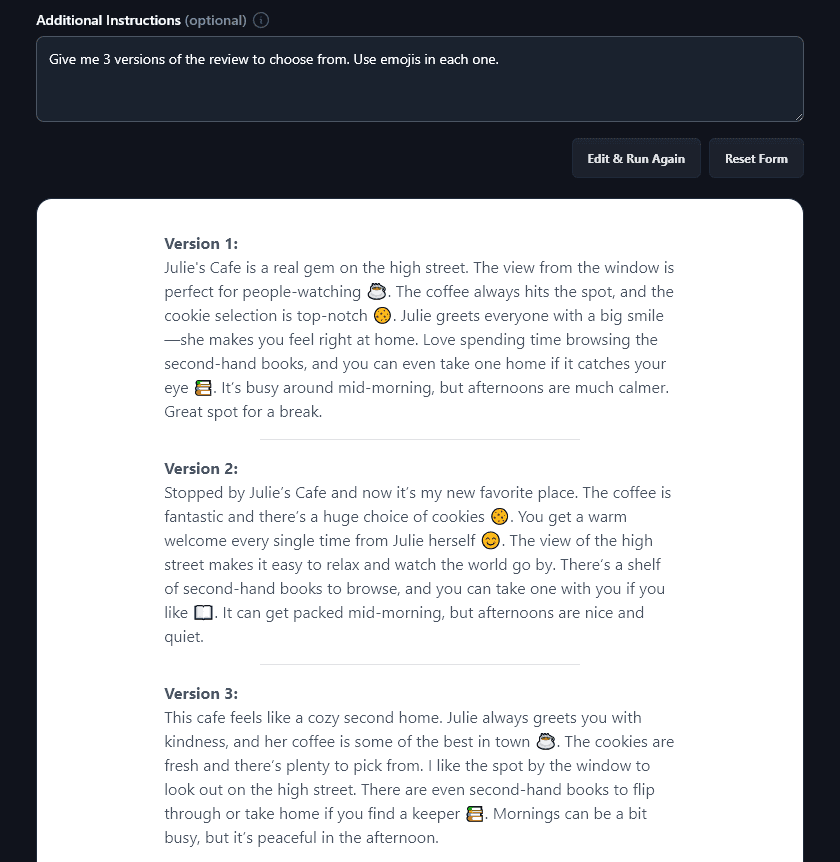The height and width of the screenshot is (862, 840).
Task: Click the cookie emoji in Version 1
Action: pos(381,315)
